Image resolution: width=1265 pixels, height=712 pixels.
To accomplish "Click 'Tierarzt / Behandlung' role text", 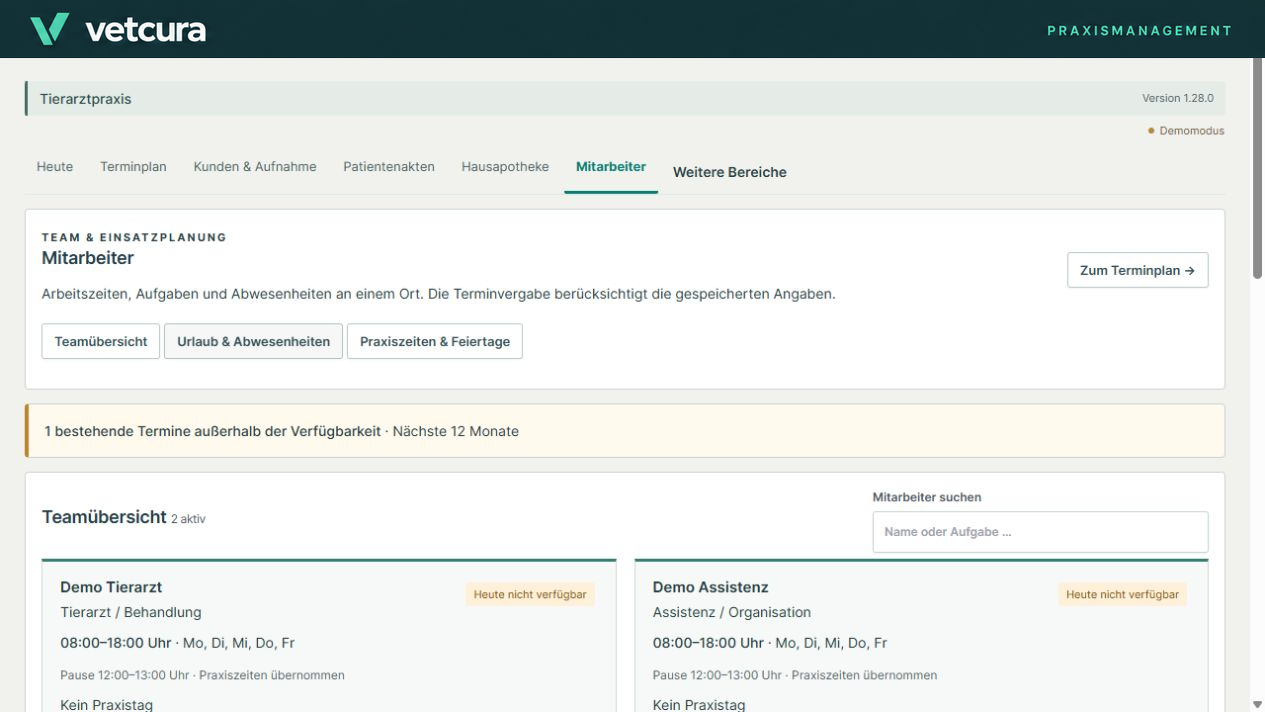I will click(131, 612).
